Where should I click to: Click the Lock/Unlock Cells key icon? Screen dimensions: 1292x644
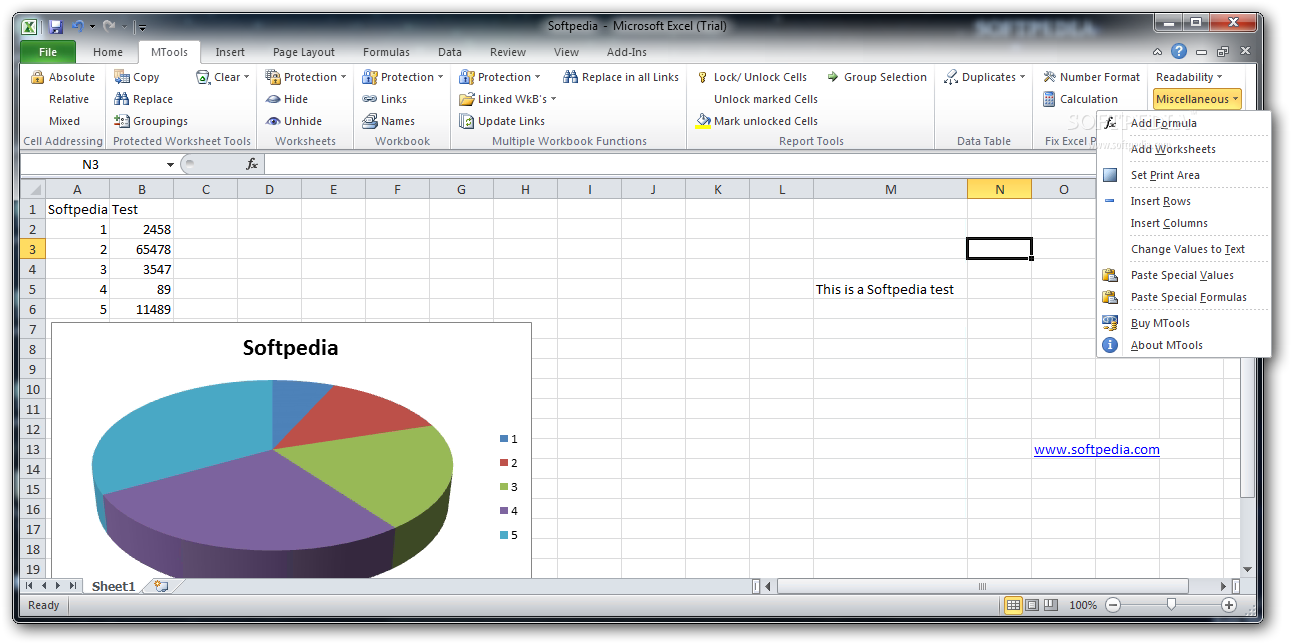click(x=703, y=77)
